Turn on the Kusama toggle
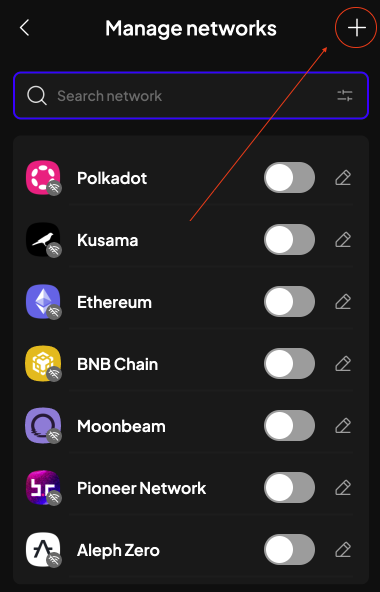Viewport: 380px width, 592px height. (x=289, y=240)
